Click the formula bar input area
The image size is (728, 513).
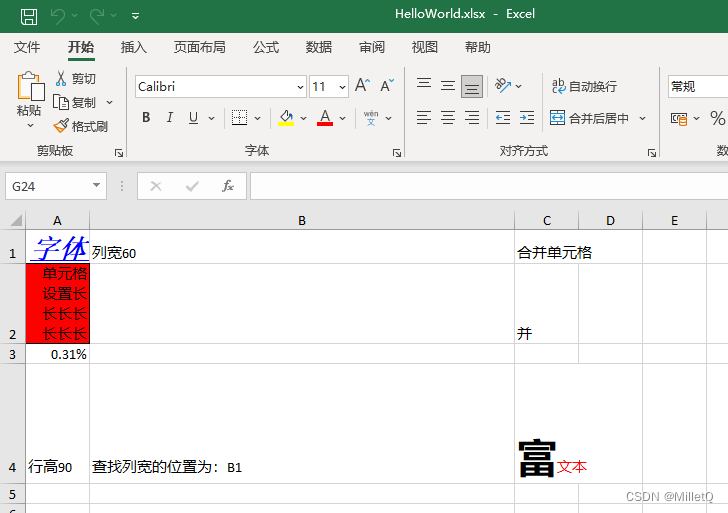coord(489,186)
